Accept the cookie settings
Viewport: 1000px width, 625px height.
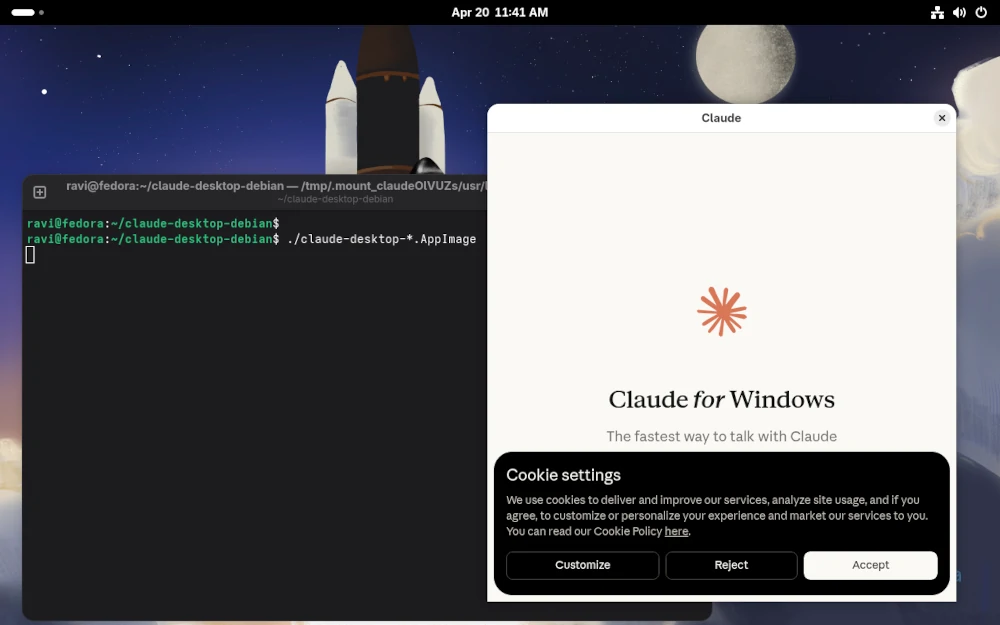tap(869, 565)
